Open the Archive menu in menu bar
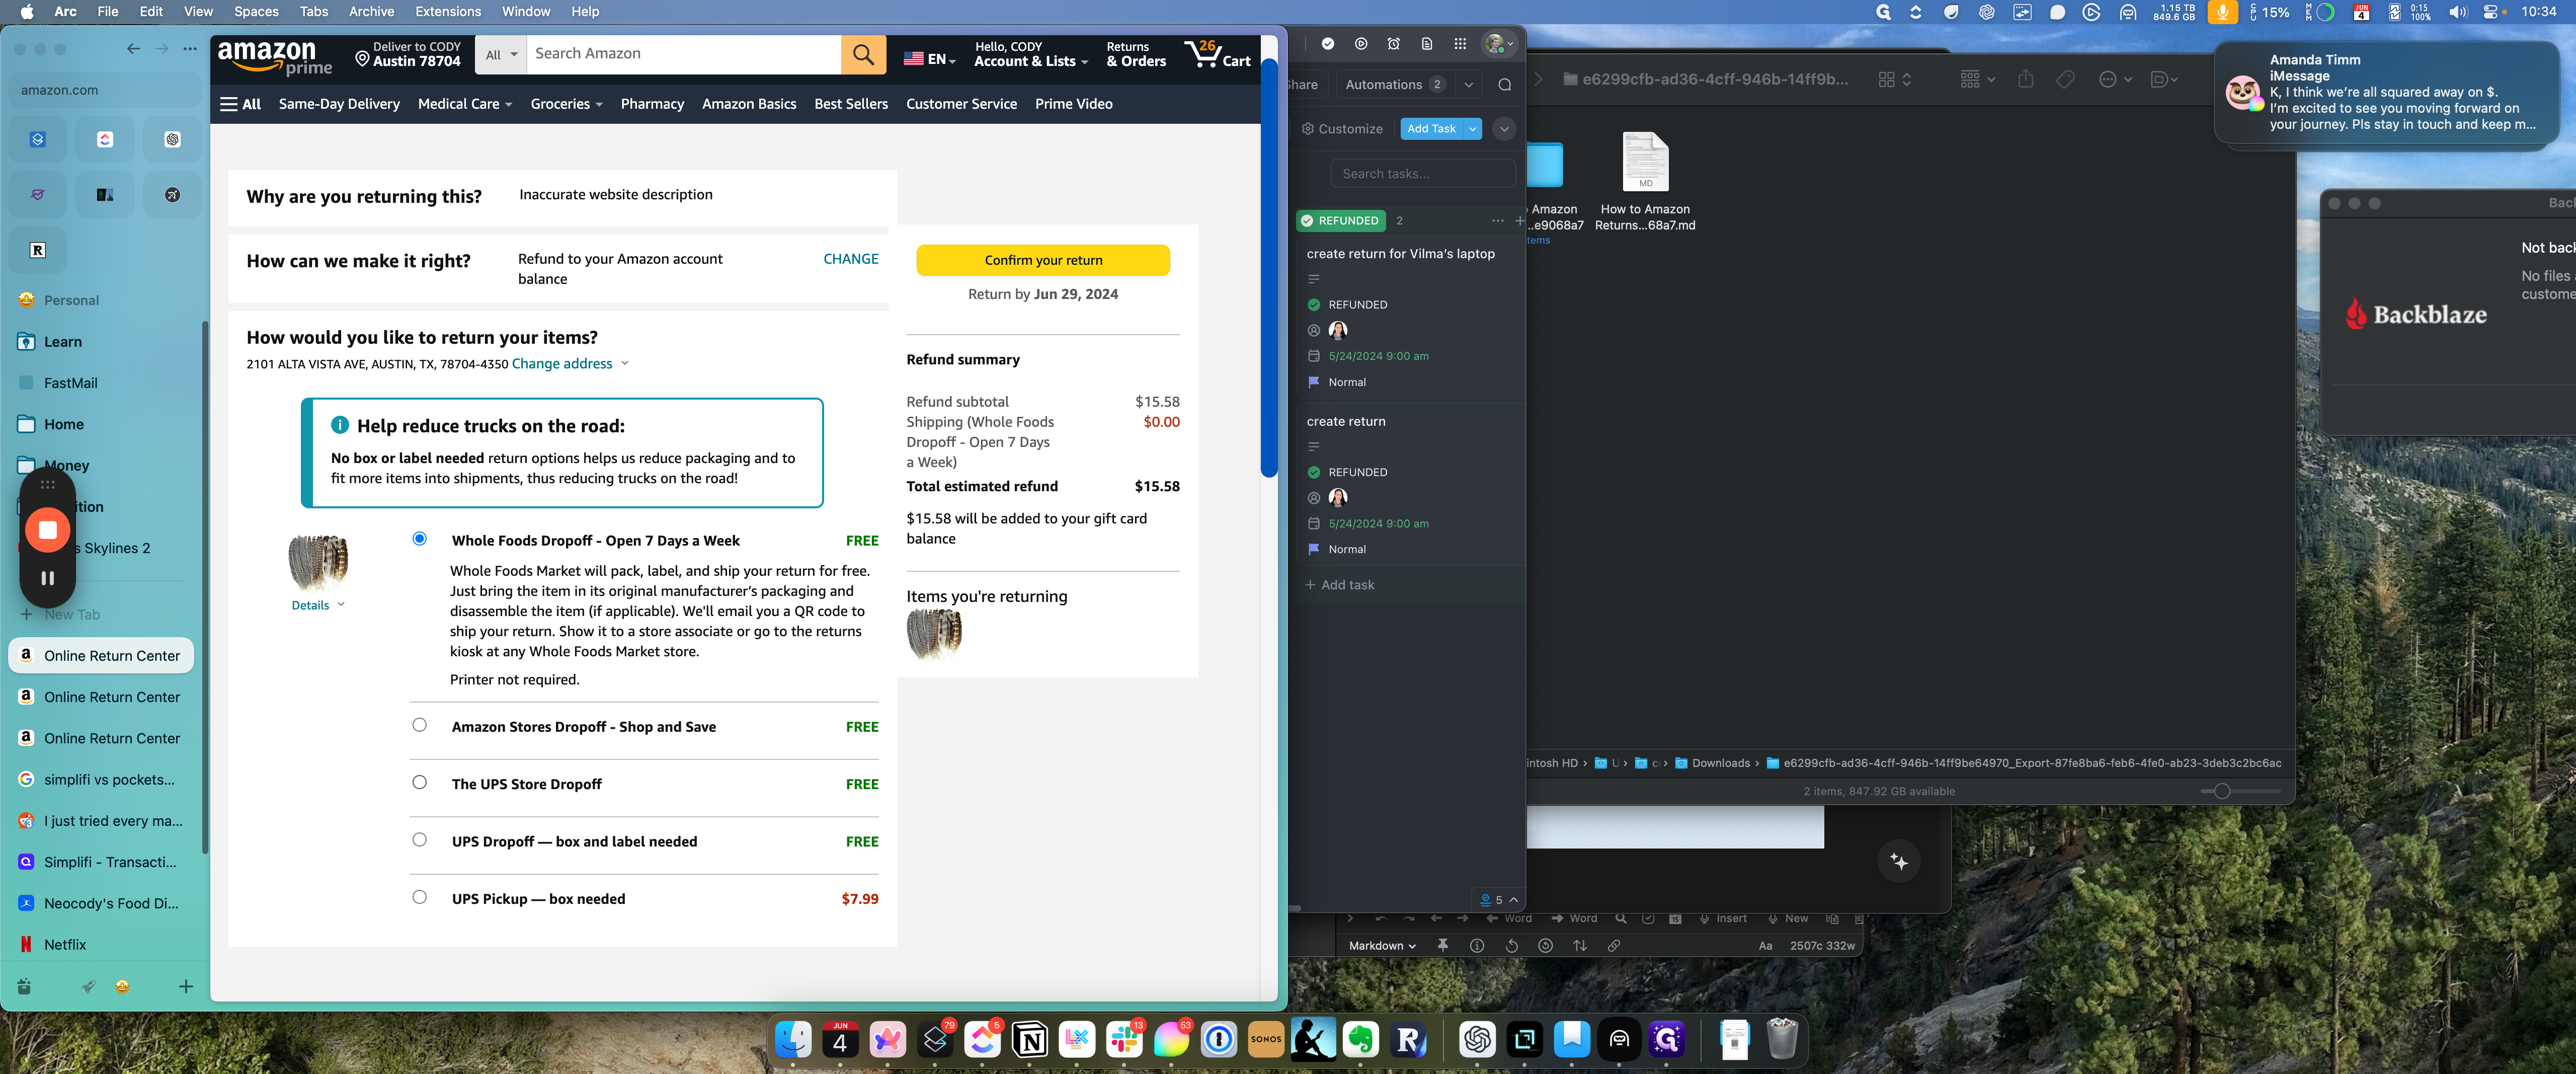 click(371, 11)
